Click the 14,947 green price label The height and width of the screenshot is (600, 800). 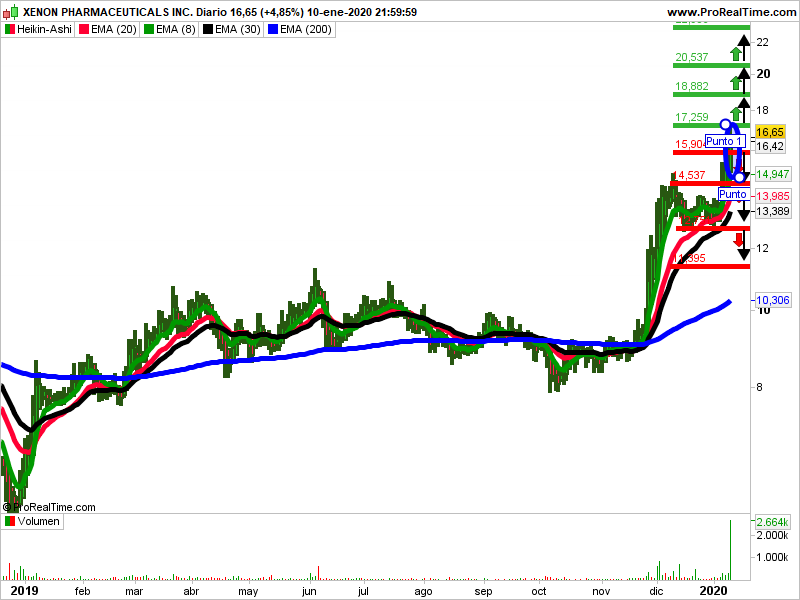point(773,174)
